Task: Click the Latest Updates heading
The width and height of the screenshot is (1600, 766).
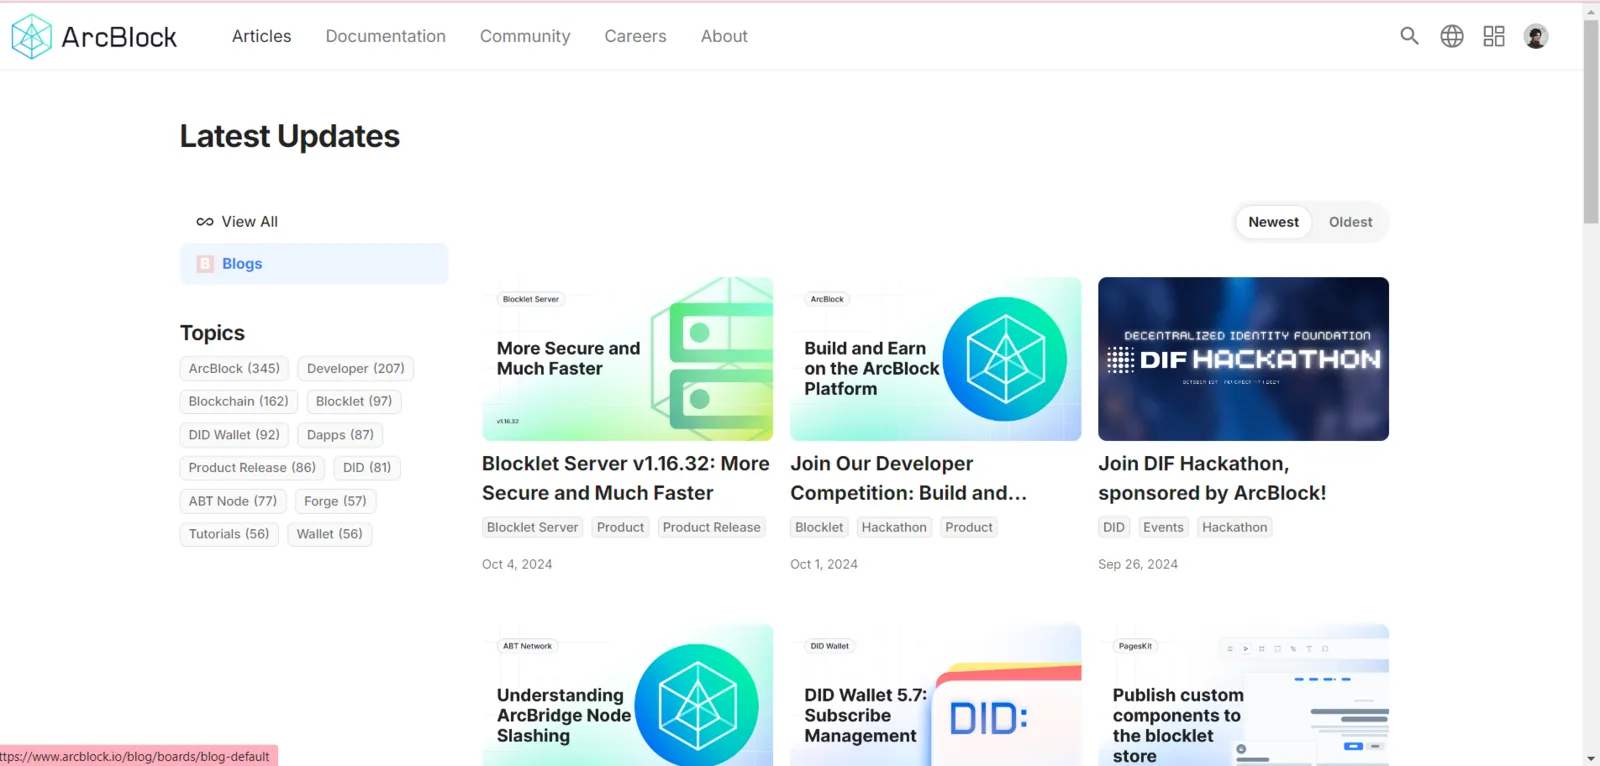Action: pos(290,136)
